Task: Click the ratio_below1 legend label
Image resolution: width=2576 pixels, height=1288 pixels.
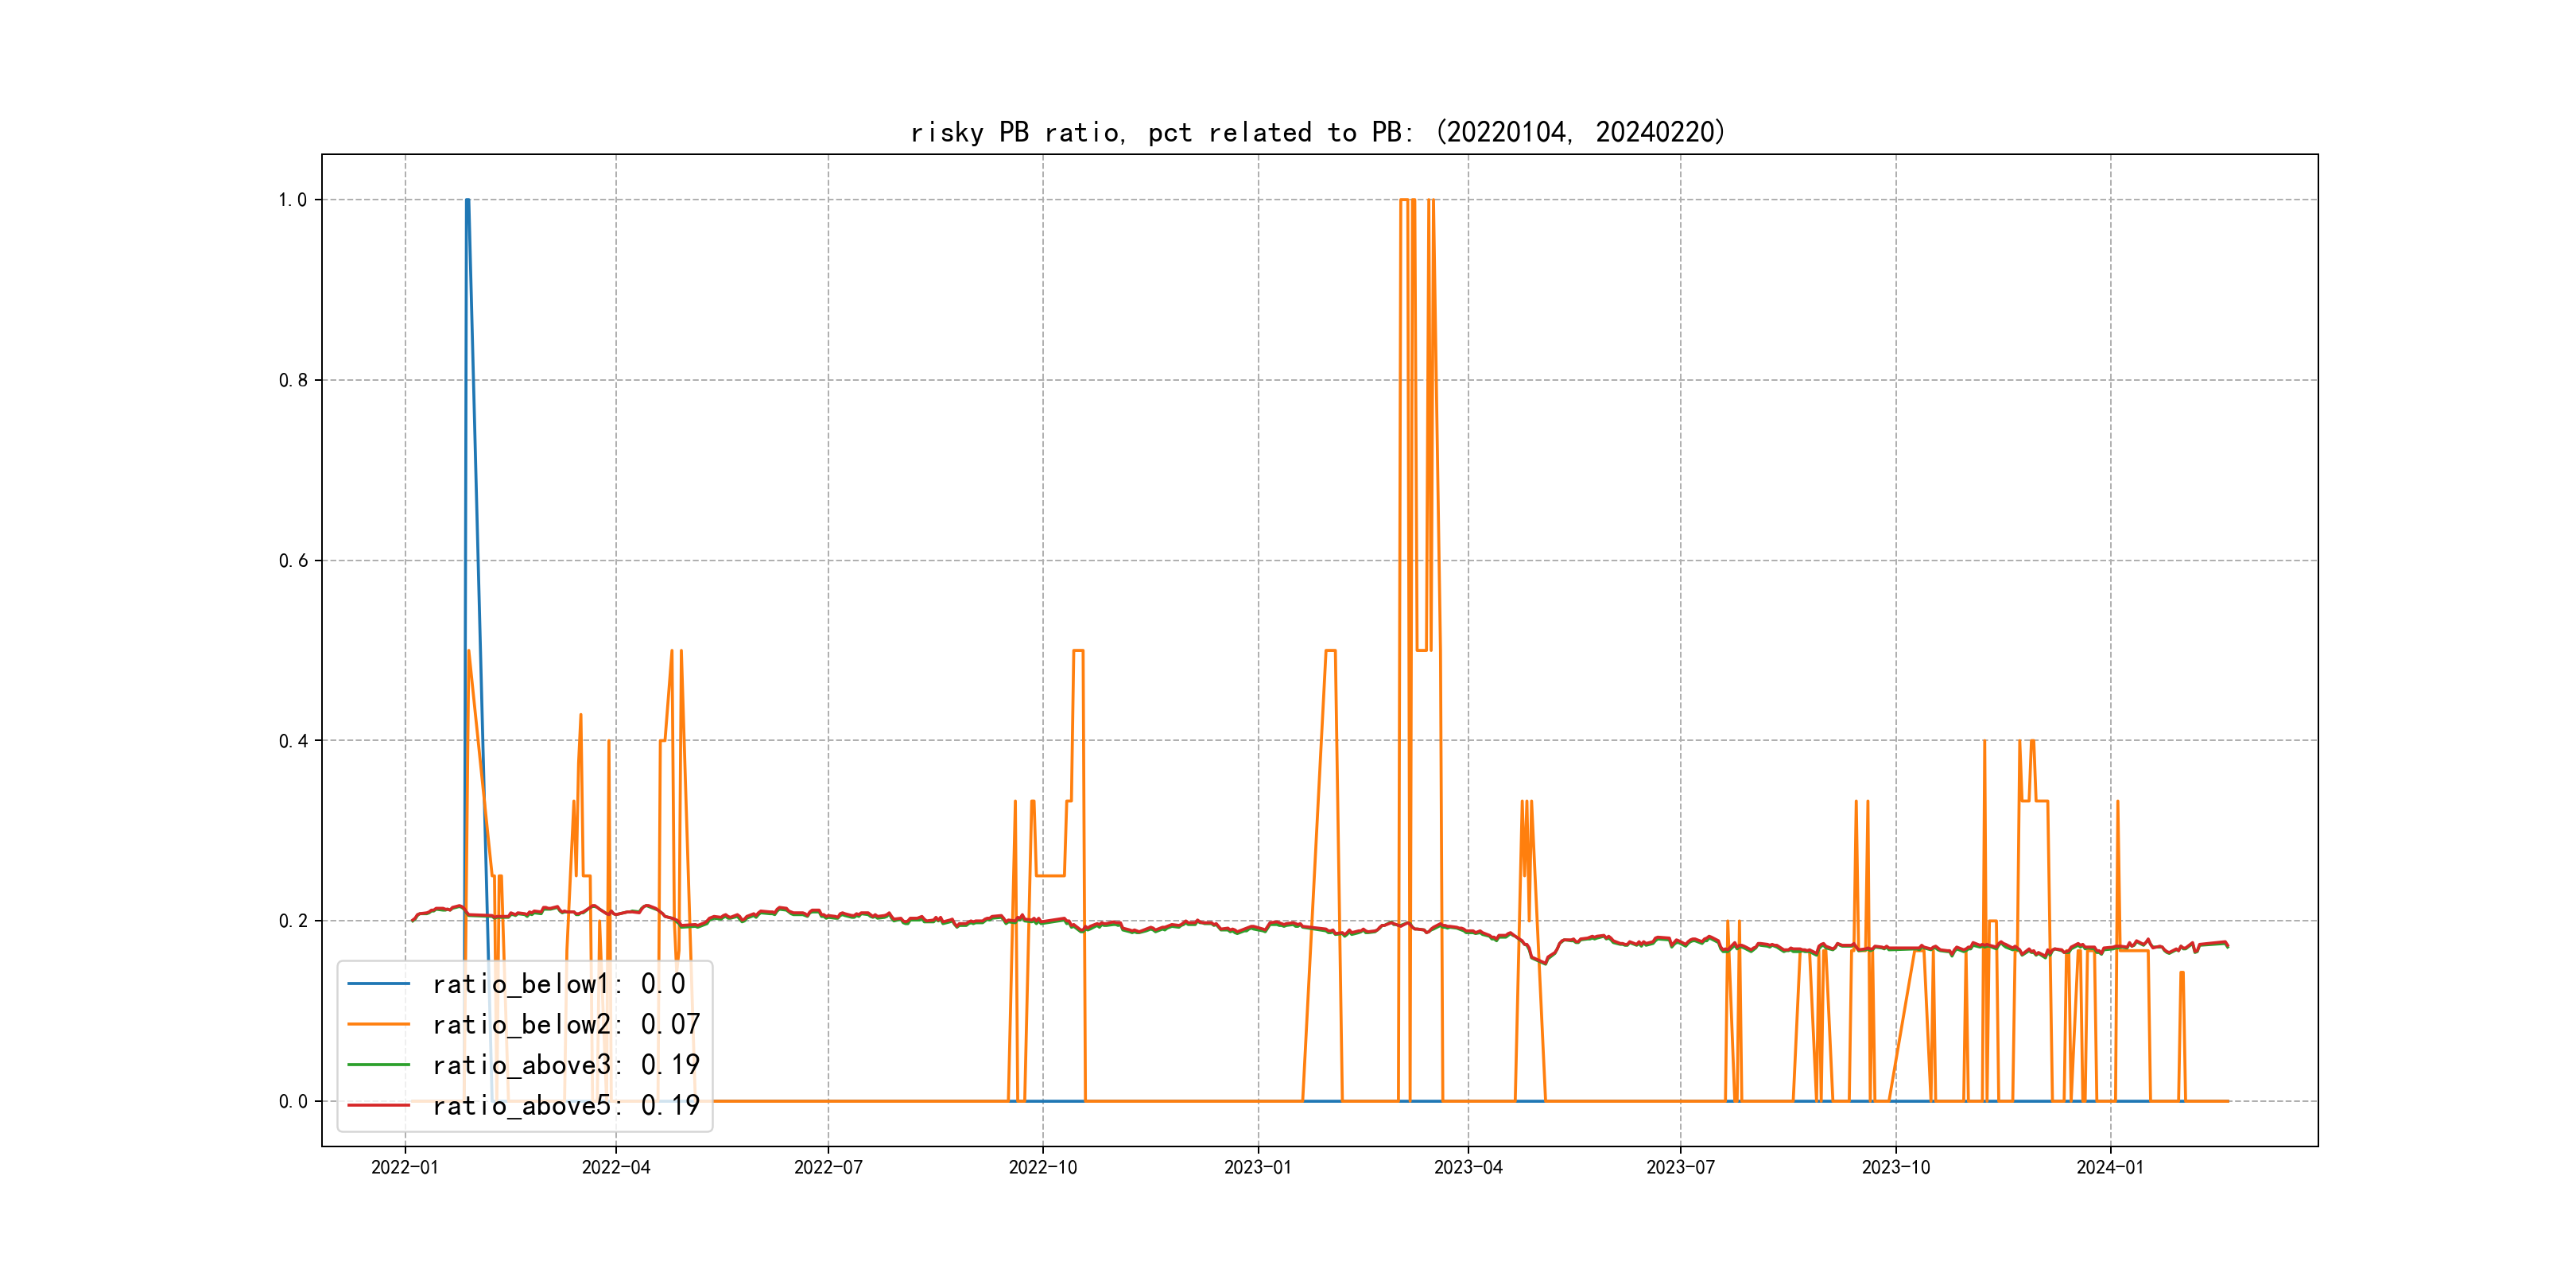Action: click(x=558, y=984)
